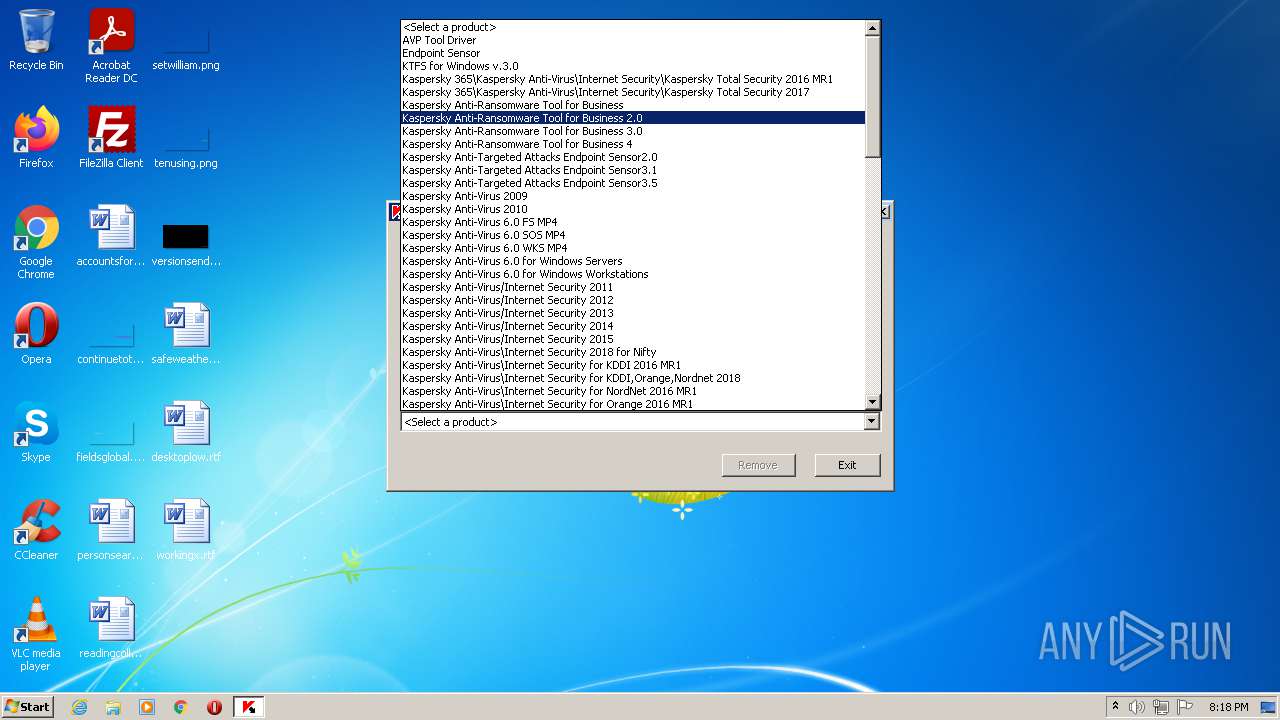The image size is (1280, 720).
Task: Switch to Kaspersky remover taskbar button
Action: tap(249, 707)
